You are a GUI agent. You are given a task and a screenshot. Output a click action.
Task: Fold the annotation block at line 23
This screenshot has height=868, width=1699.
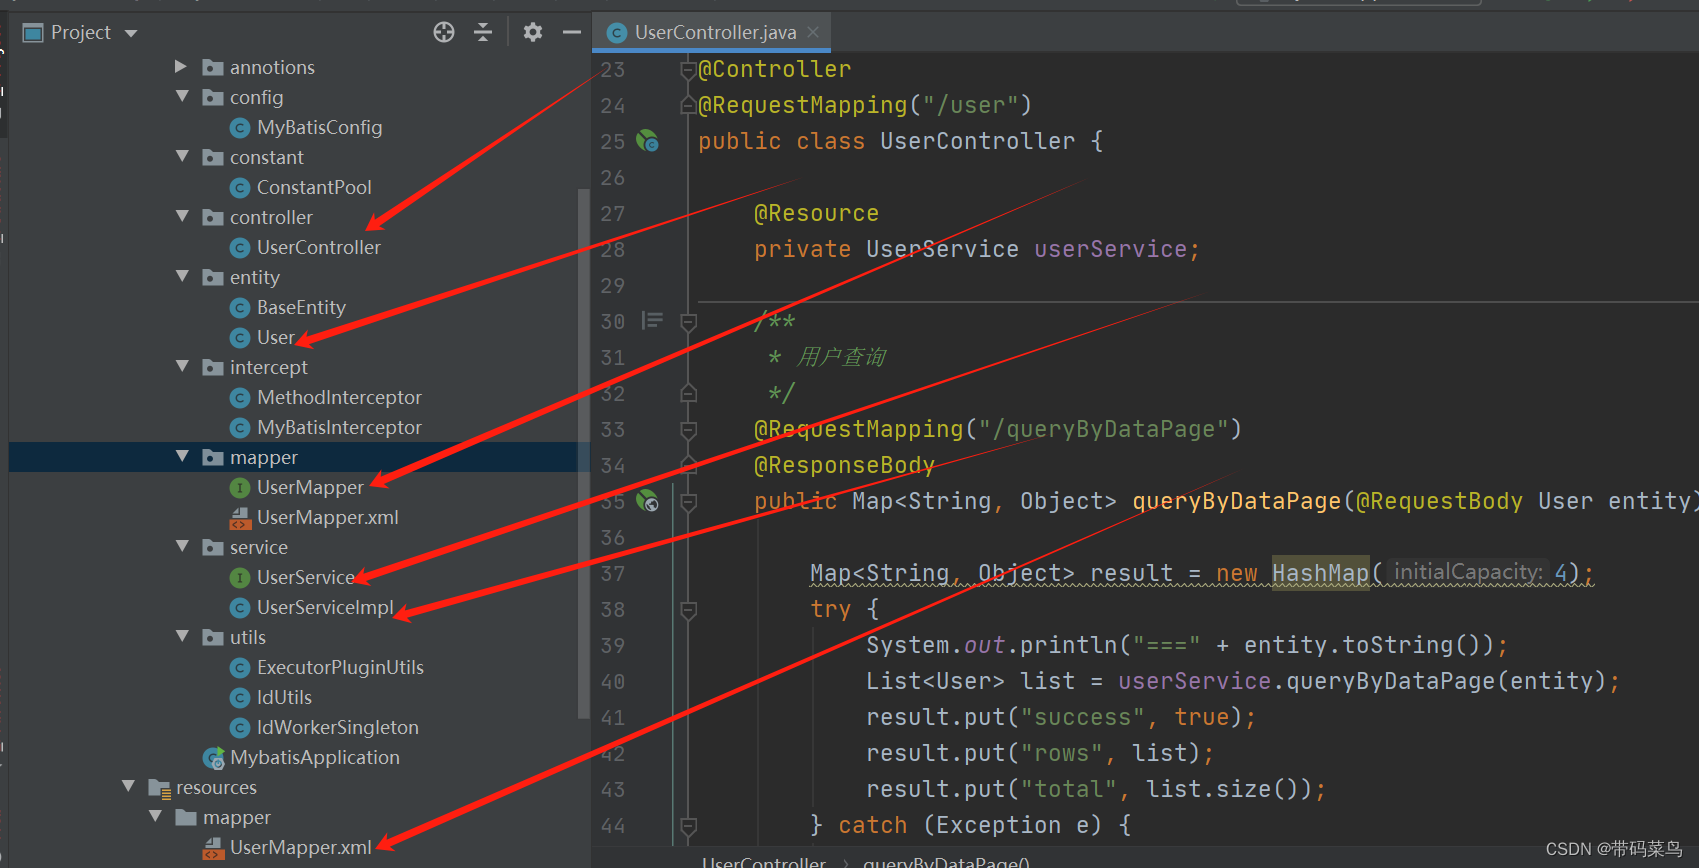[x=688, y=70]
